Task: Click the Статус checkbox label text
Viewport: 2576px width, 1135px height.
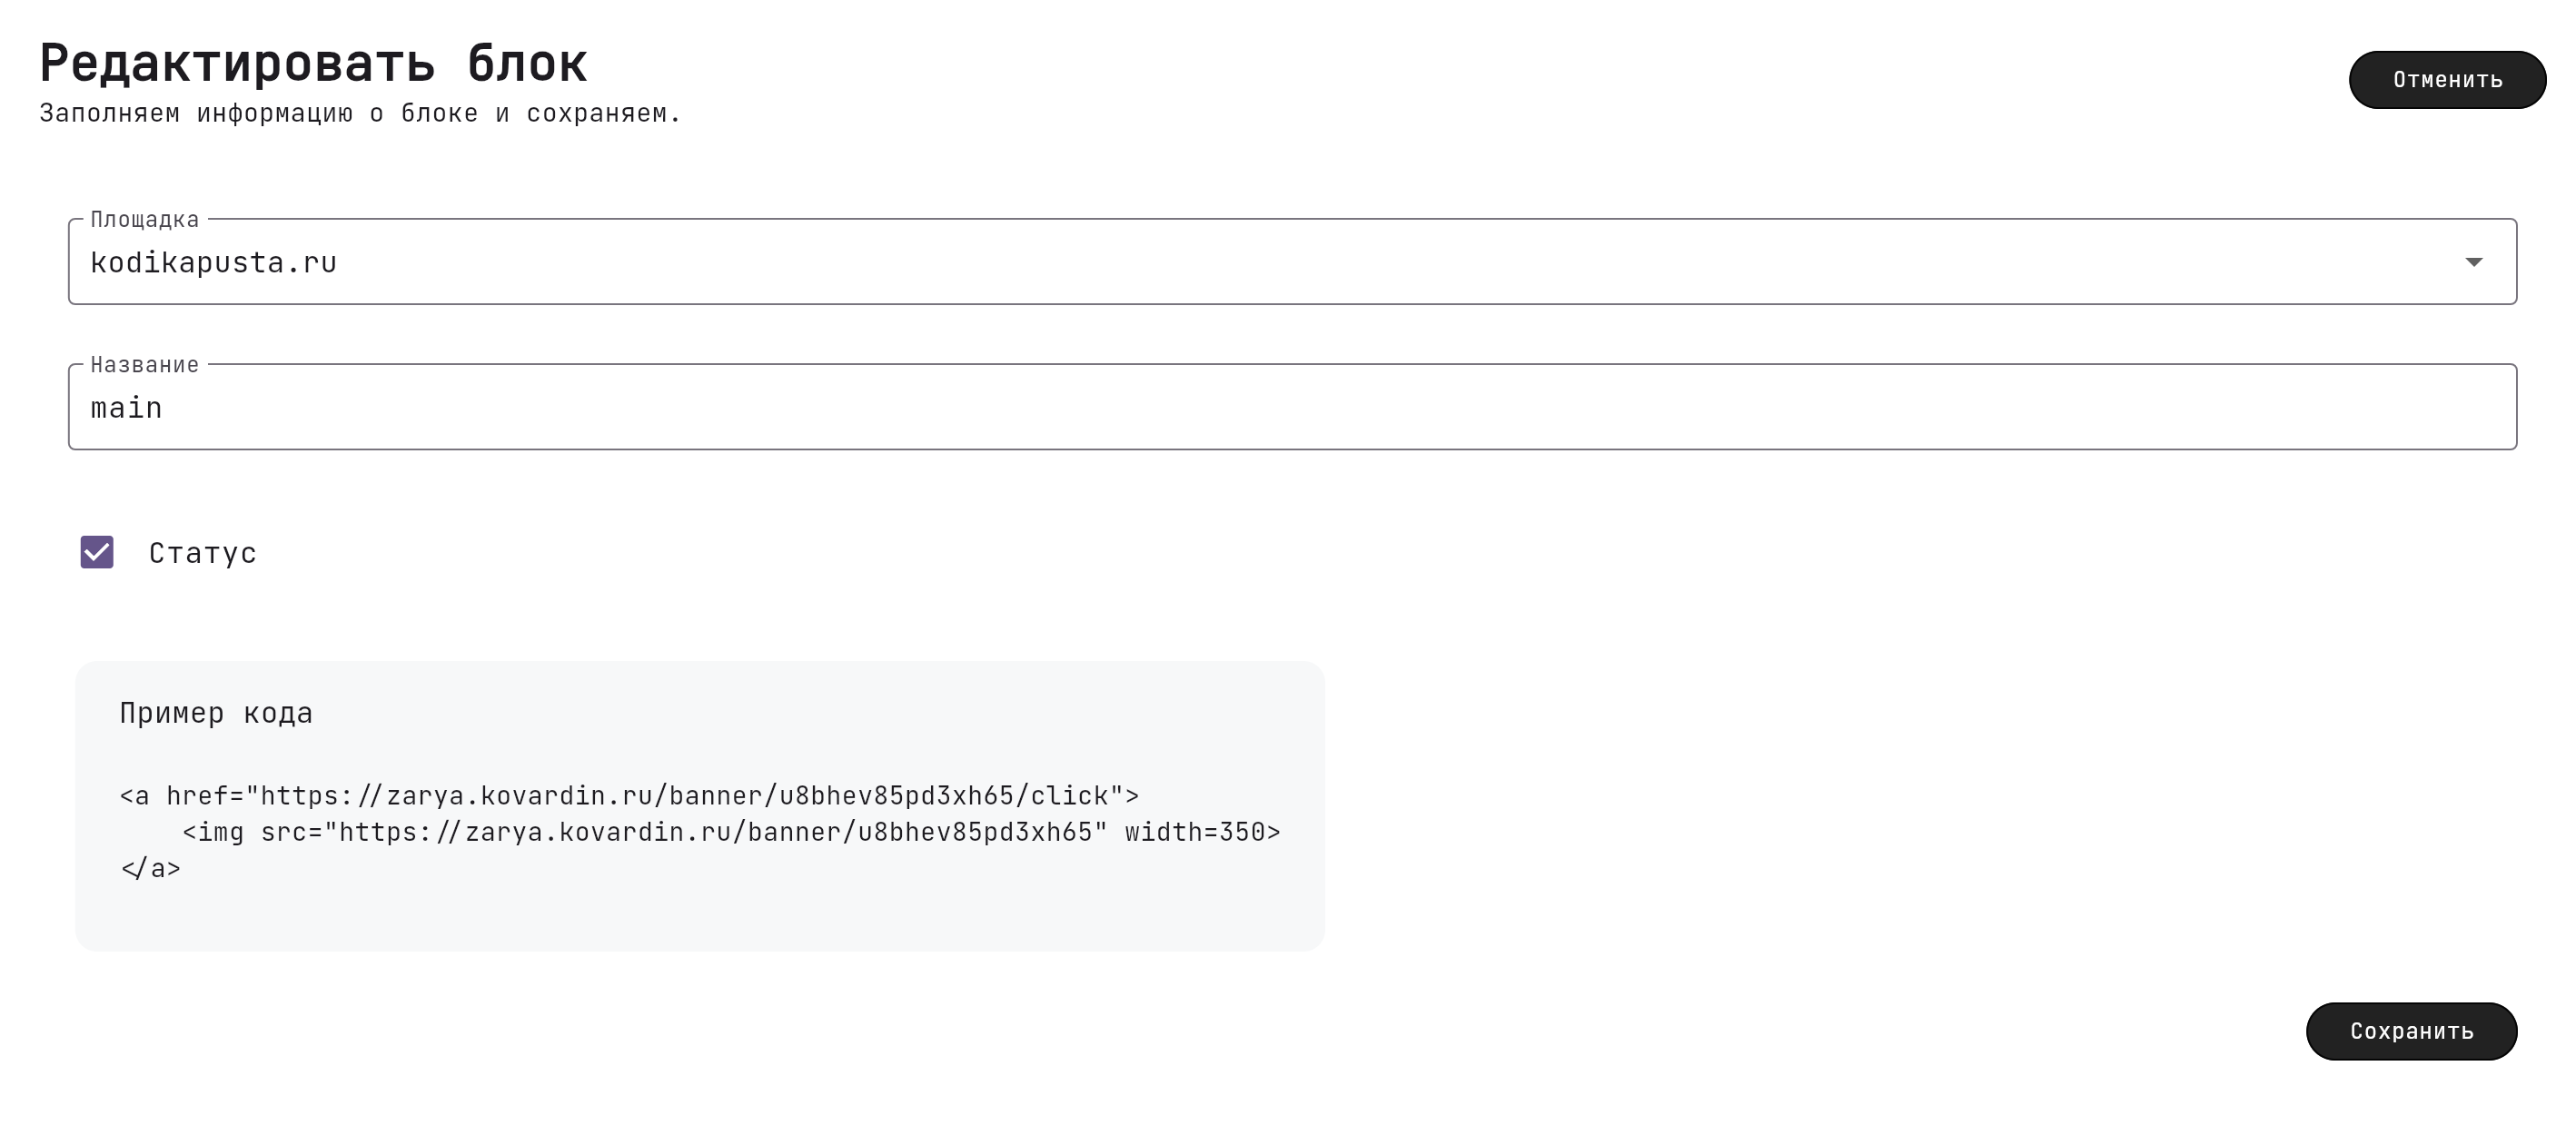Action: tap(203, 553)
